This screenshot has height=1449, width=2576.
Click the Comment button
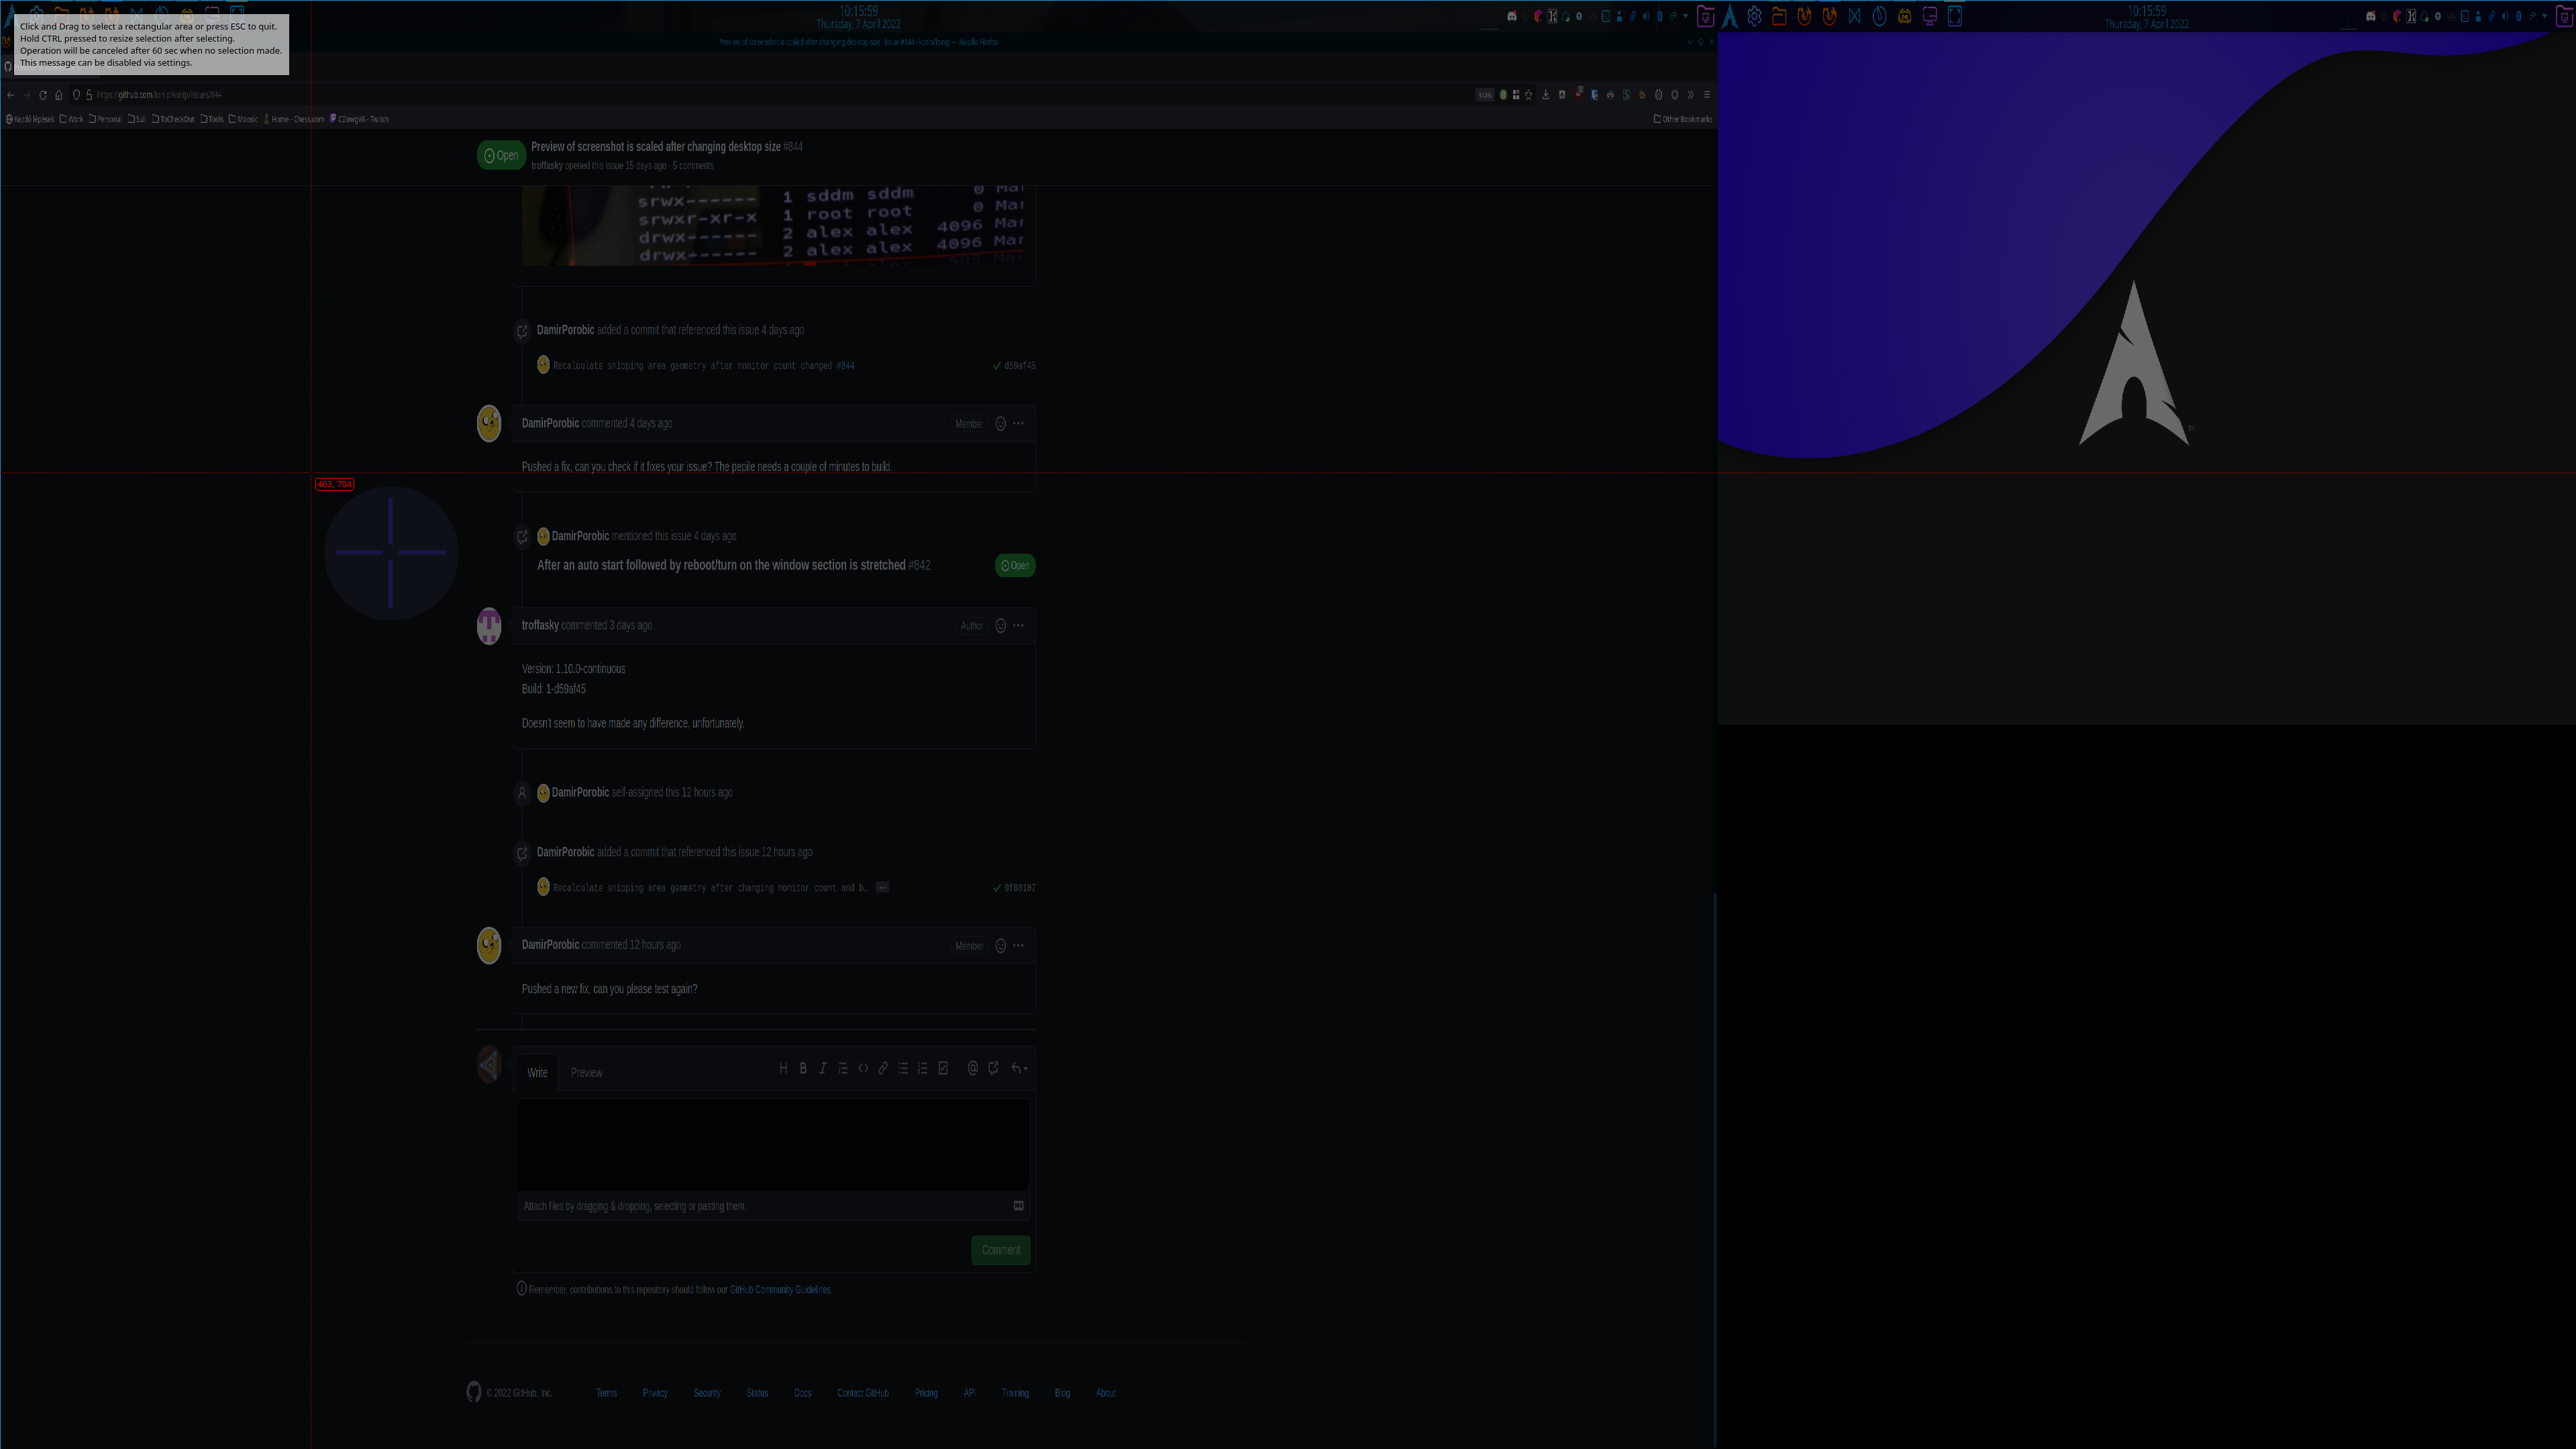pos(1000,1250)
